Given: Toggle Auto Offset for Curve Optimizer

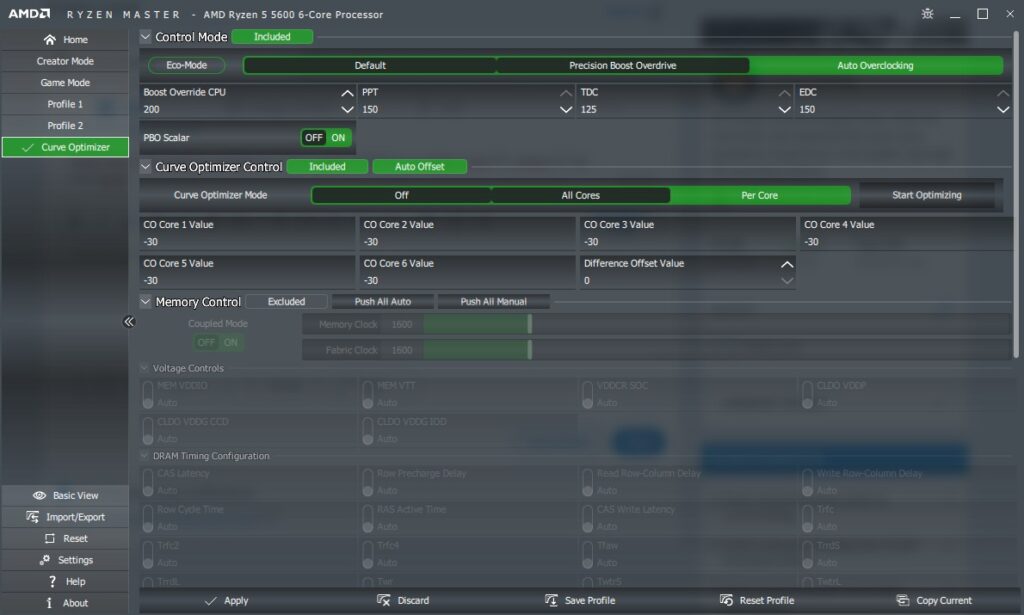Looking at the screenshot, I should (x=419, y=167).
